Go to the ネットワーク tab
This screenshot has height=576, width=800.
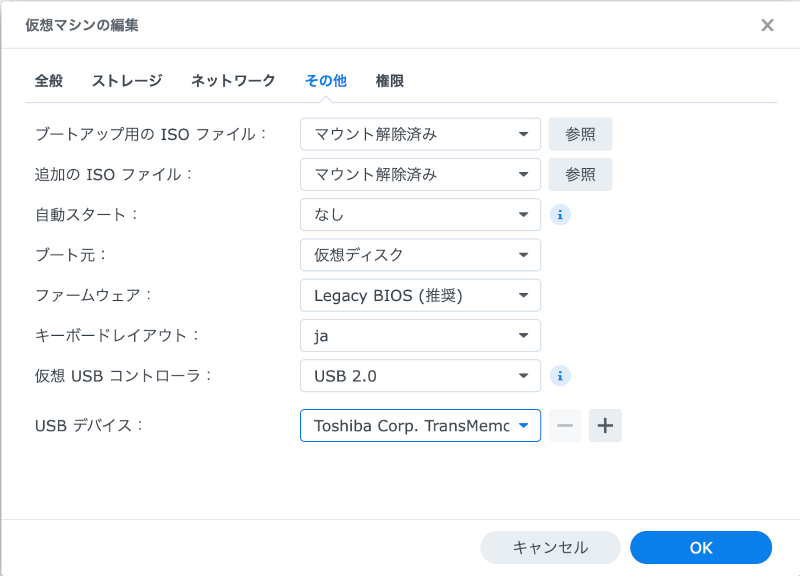pyautogui.click(x=233, y=81)
